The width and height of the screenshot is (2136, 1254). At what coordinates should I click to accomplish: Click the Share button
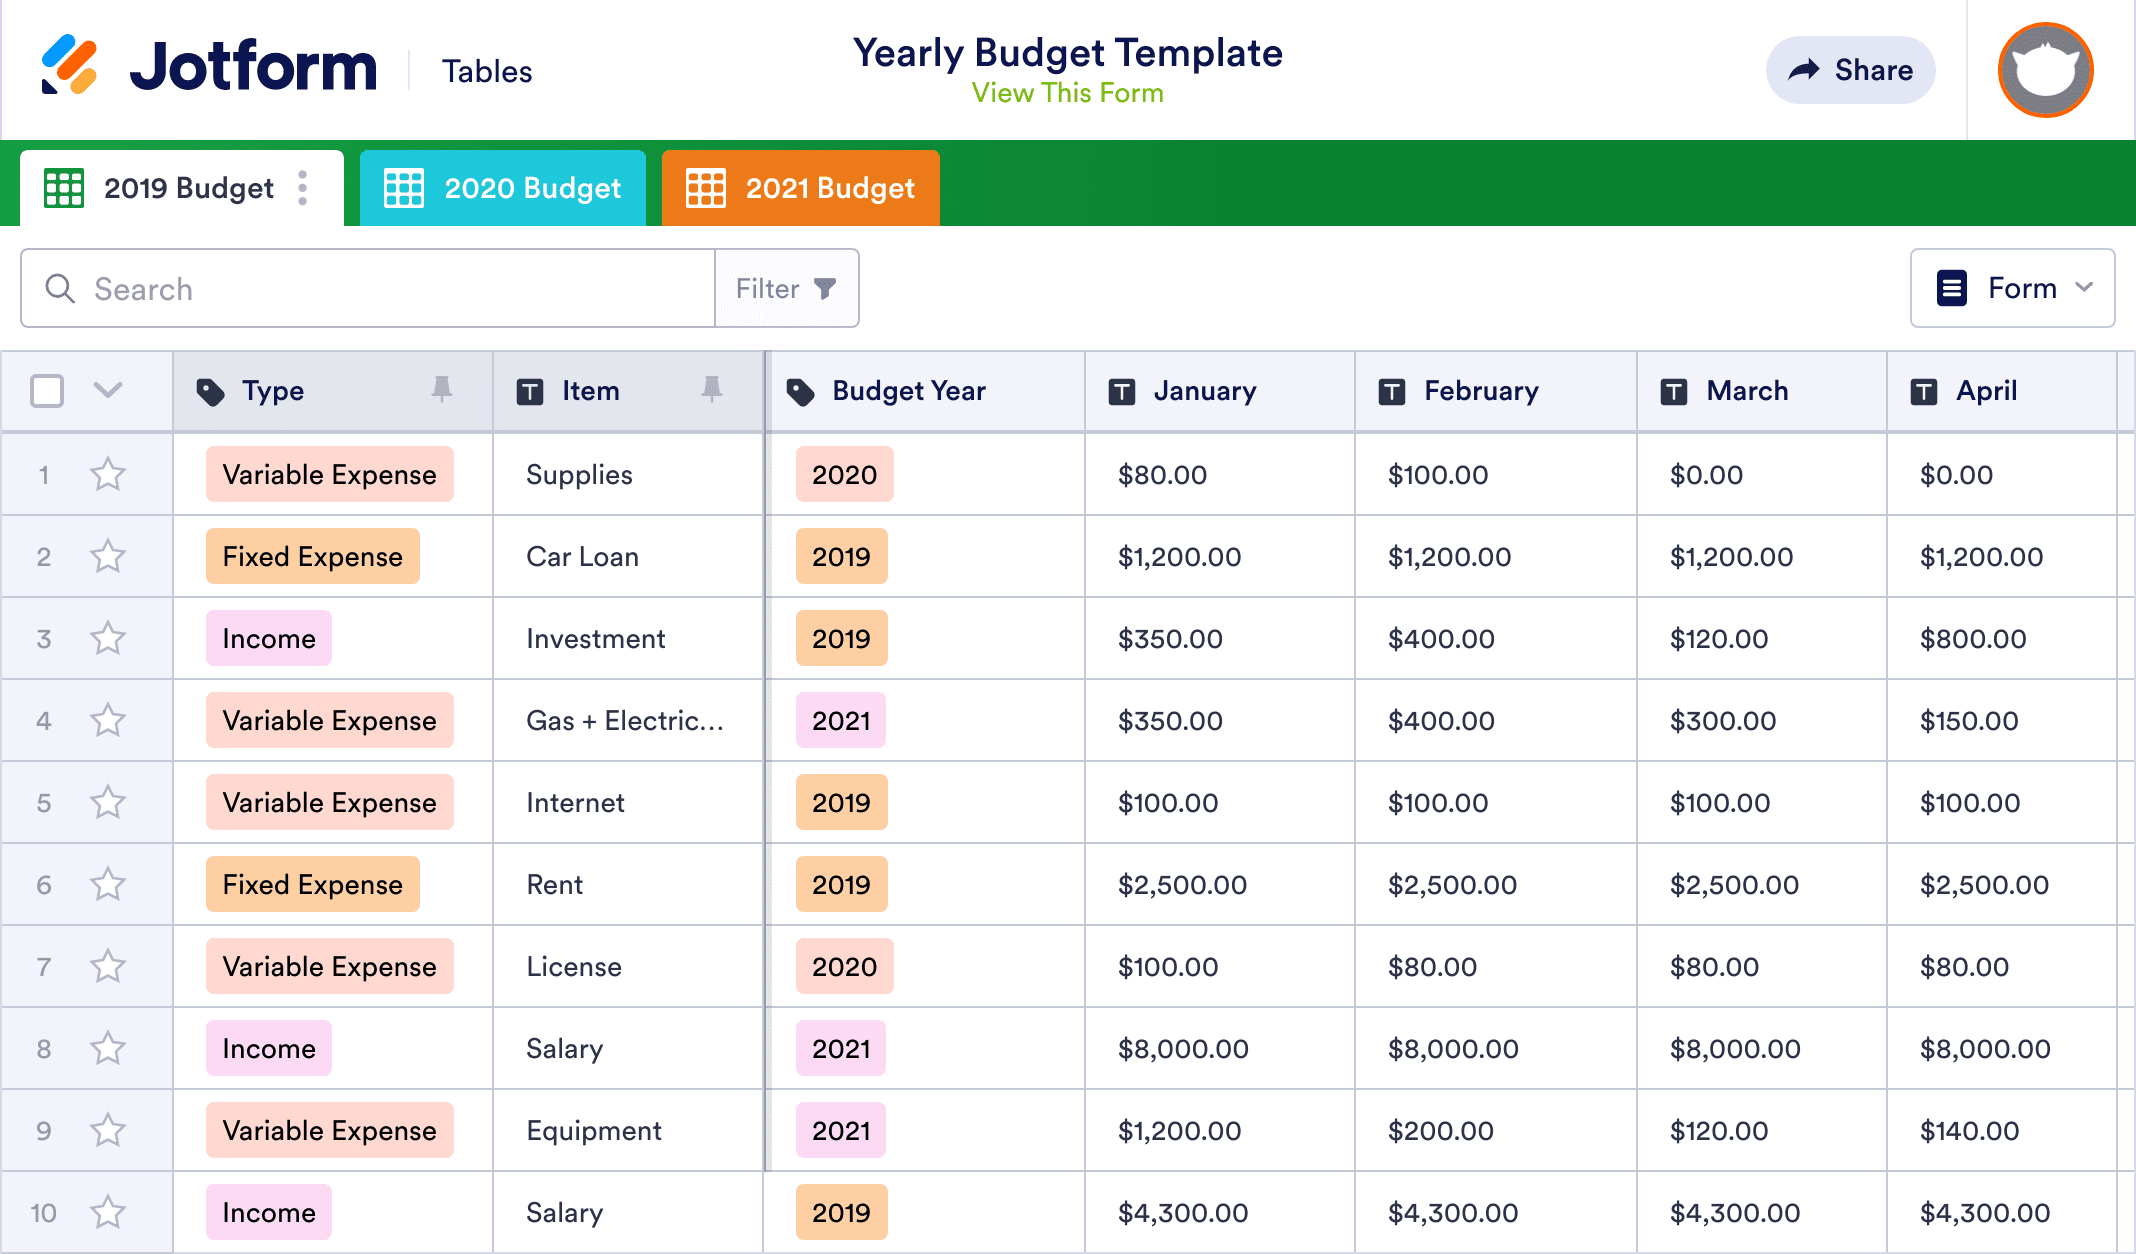[x=1851, y=70]
